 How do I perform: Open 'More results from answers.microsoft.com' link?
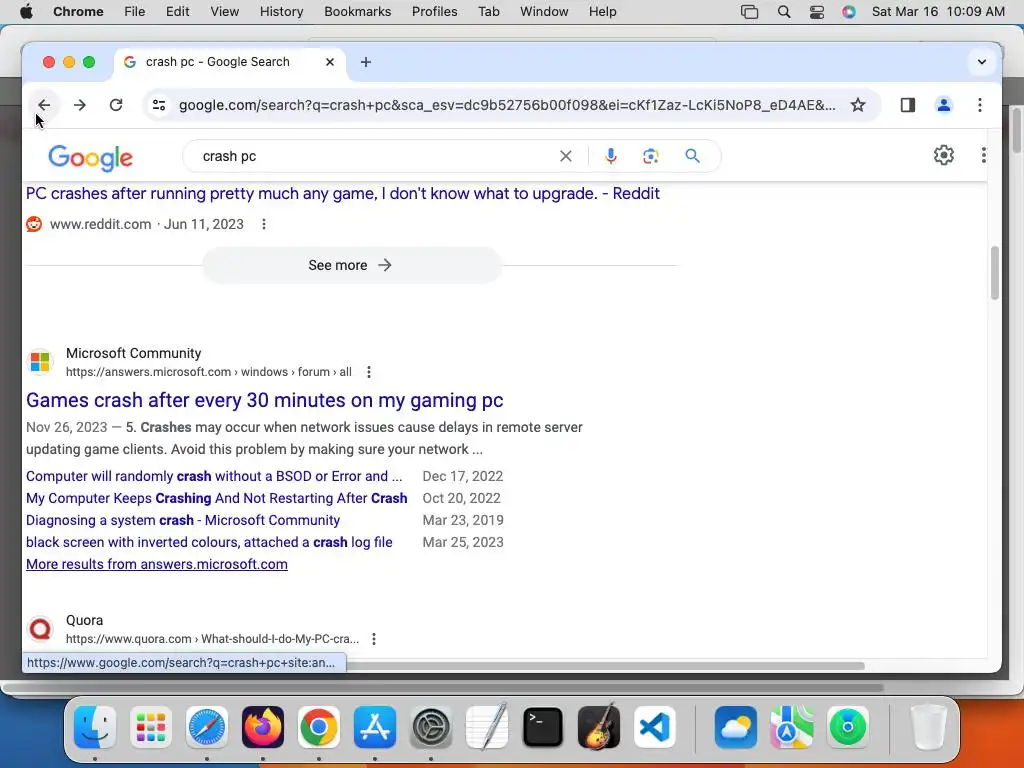click(x=157, y=564)
